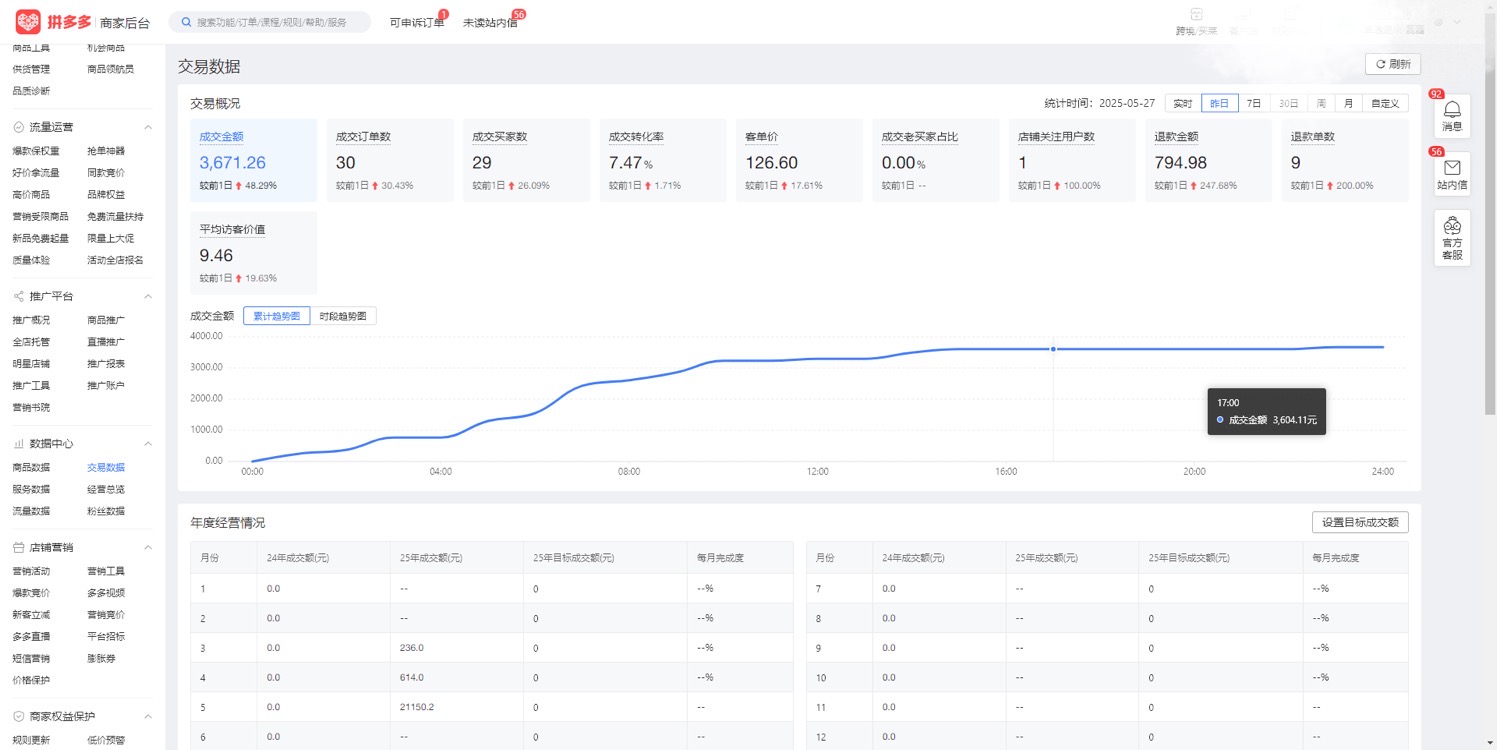
Task: Switch the chart to 时段趋势图
Action: (343, 316)
